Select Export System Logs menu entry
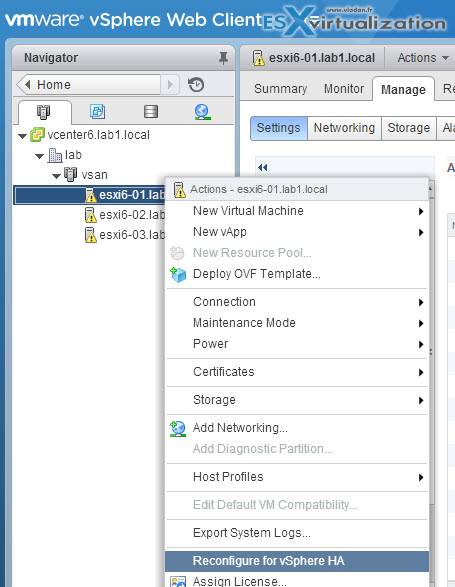This screenshot has width=455, height=587. coord(297,533)
